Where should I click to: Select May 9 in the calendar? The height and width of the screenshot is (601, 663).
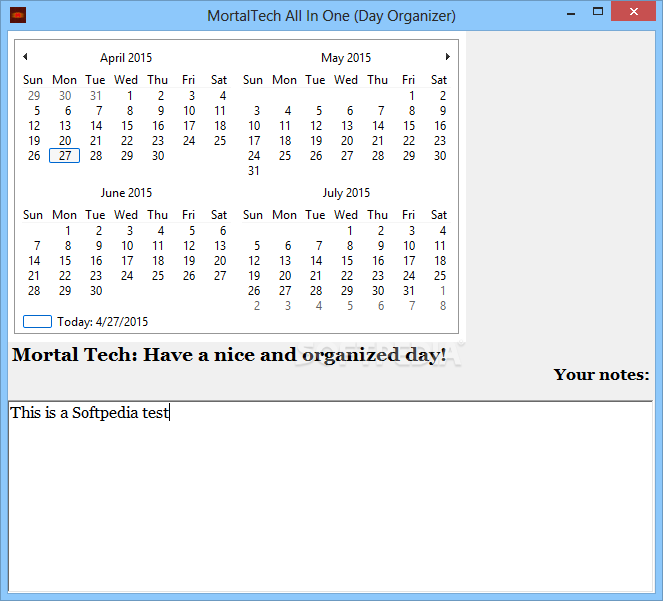443,111
